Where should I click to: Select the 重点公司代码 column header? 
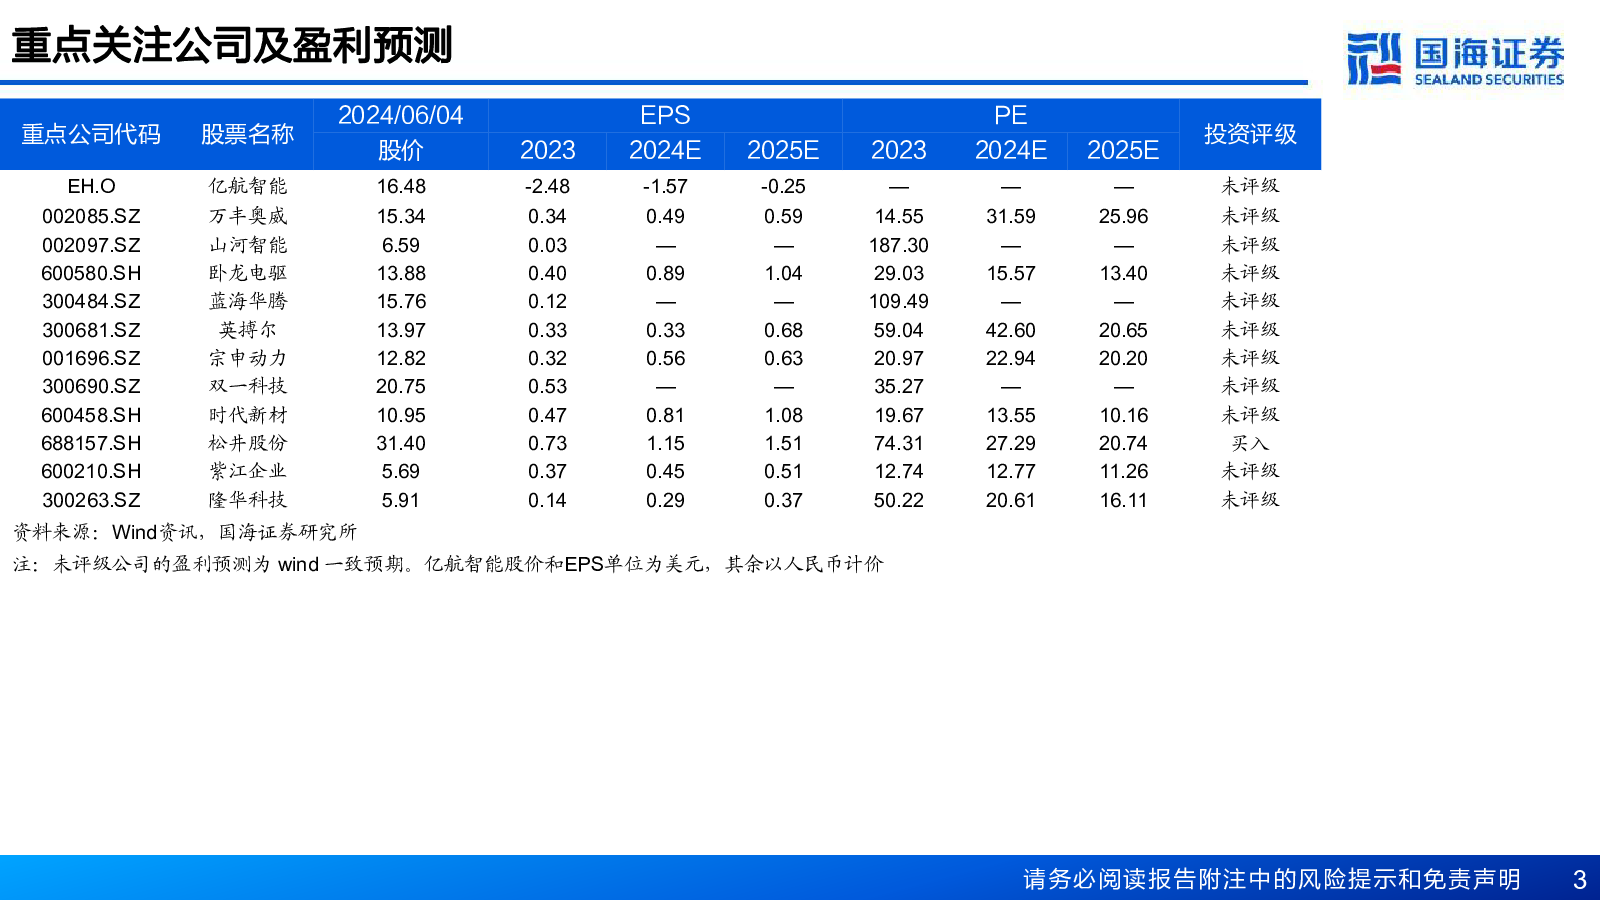tap(91, 134)
